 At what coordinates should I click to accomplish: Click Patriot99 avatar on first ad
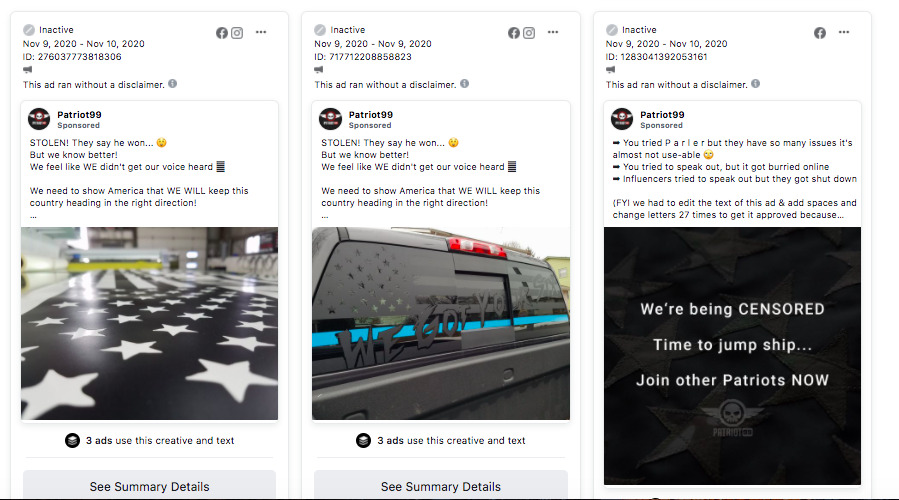point(39,119)
